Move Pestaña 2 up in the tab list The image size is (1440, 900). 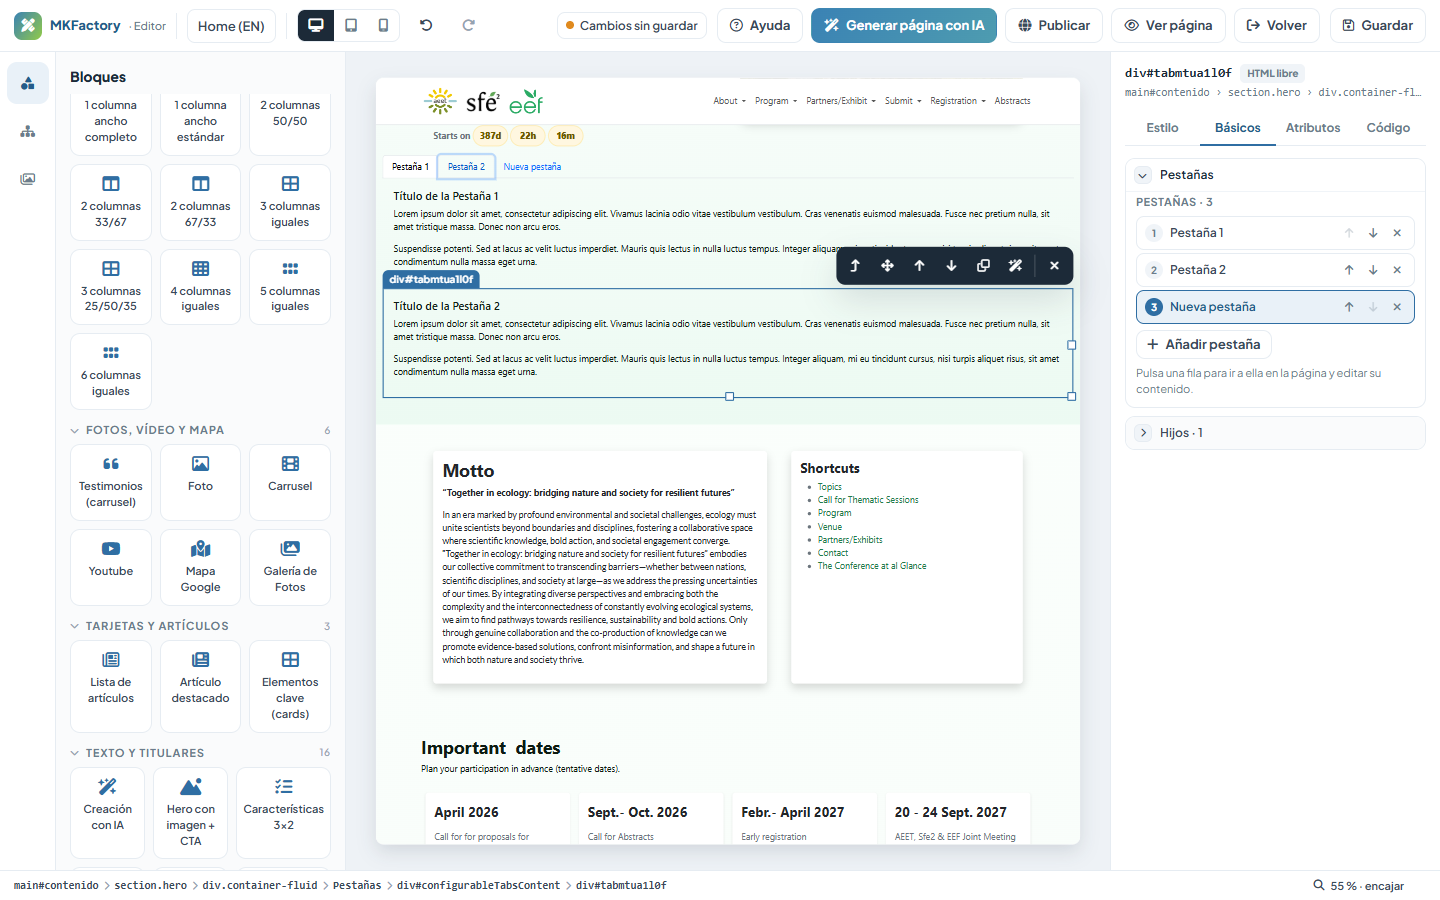(x=1349, y=270)
